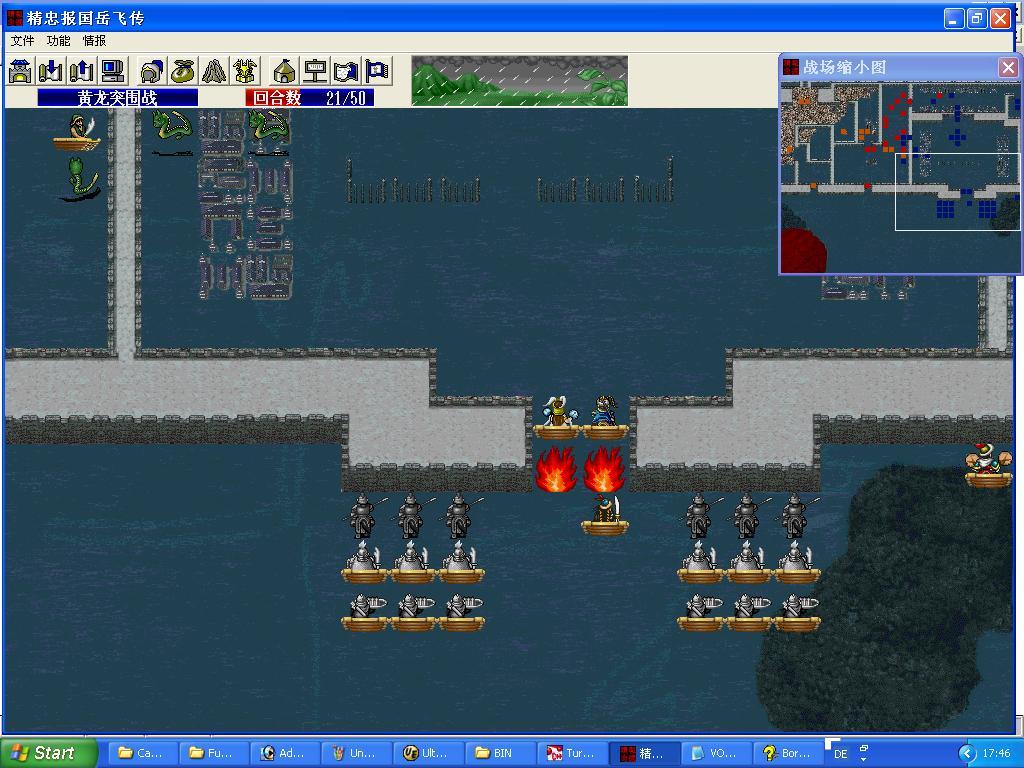Select the green serpent unit below the boatman
The width and height of the screenshot is (1024, 768).
tap(80, 179)
